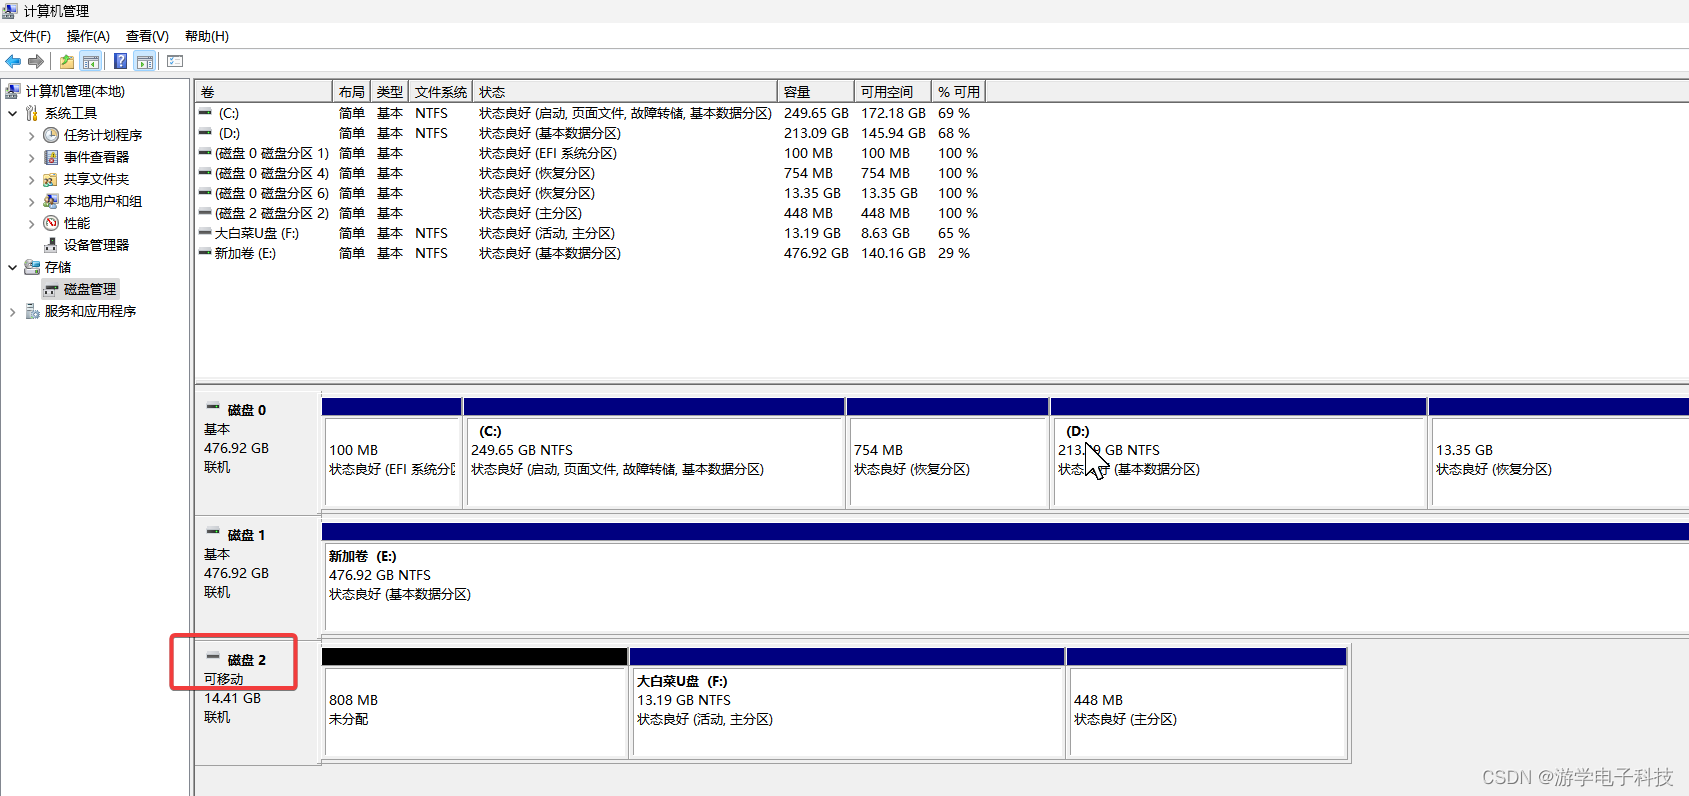This screenshot has height=796, width=1689.
Task: Collapse the 存储 tree node
Action: click(x=12, y=267)
